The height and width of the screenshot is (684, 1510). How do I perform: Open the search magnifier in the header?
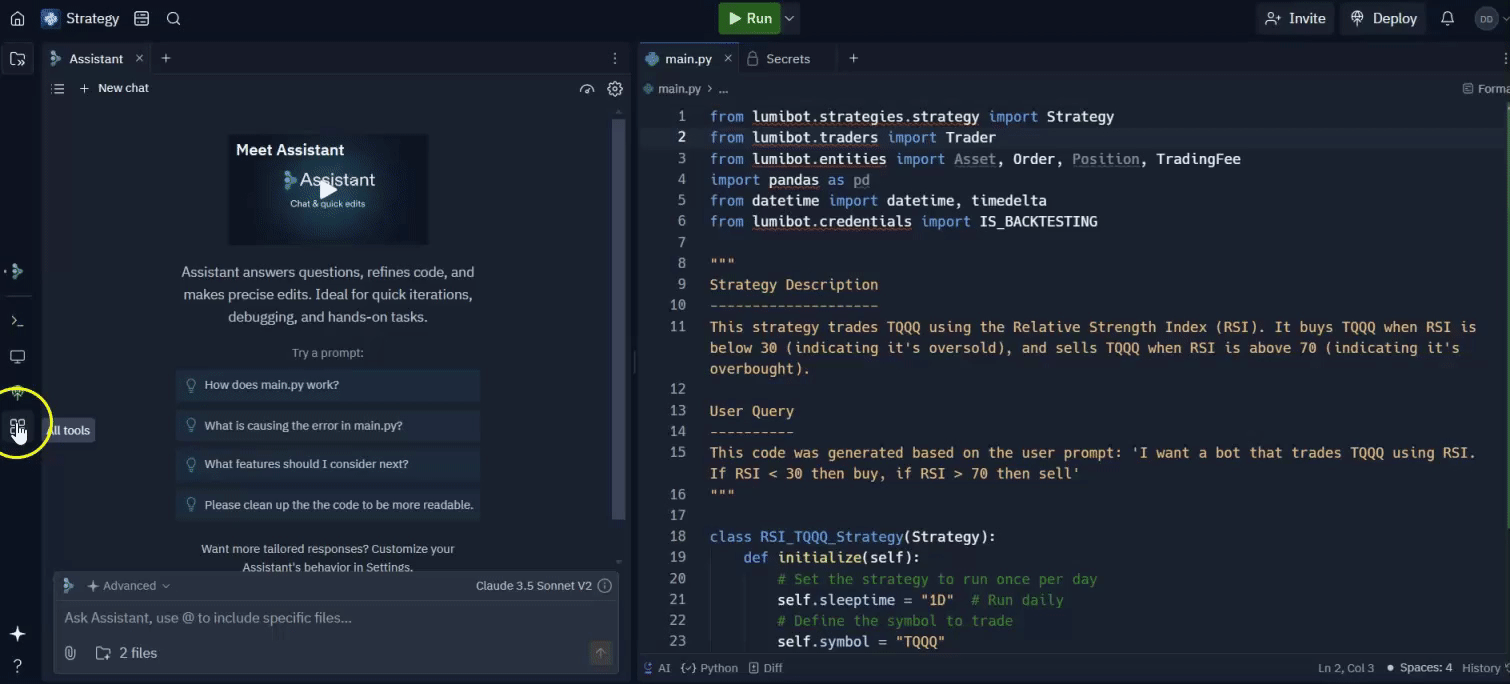tap(173, 18)
